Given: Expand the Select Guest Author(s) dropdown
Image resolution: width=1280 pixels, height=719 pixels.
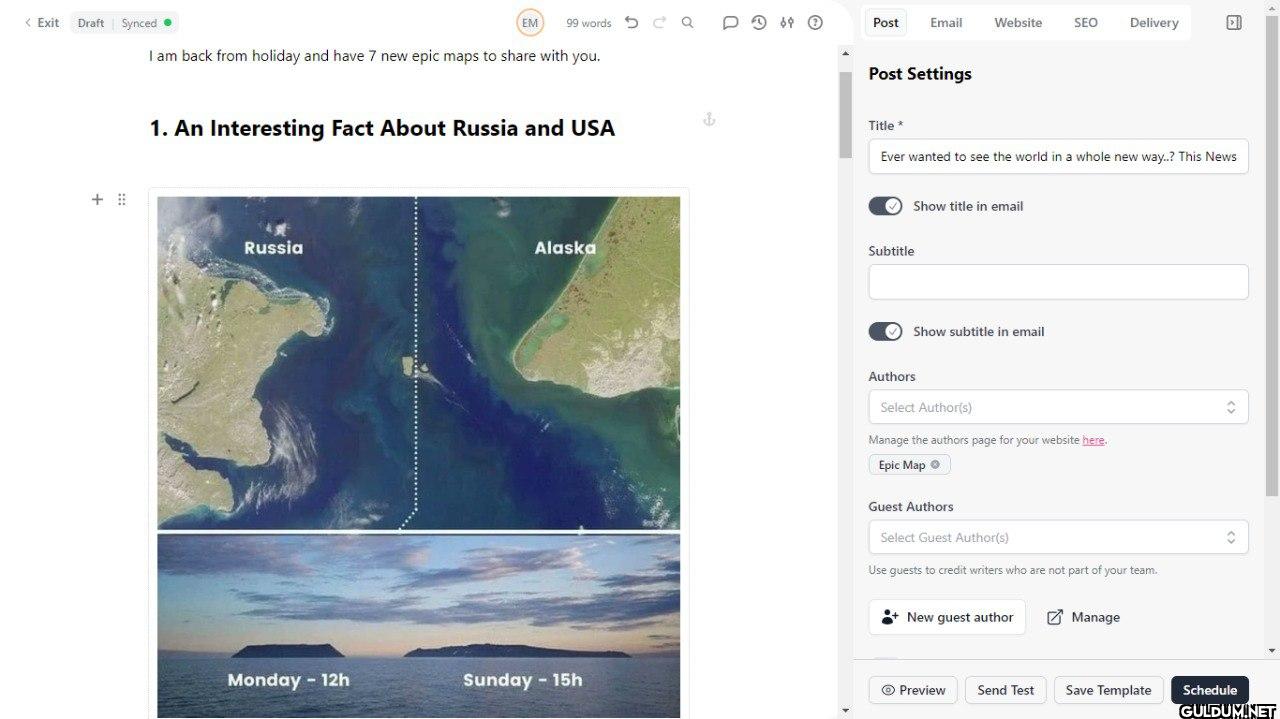Looking at the screenshot, I should [1058, 537].
